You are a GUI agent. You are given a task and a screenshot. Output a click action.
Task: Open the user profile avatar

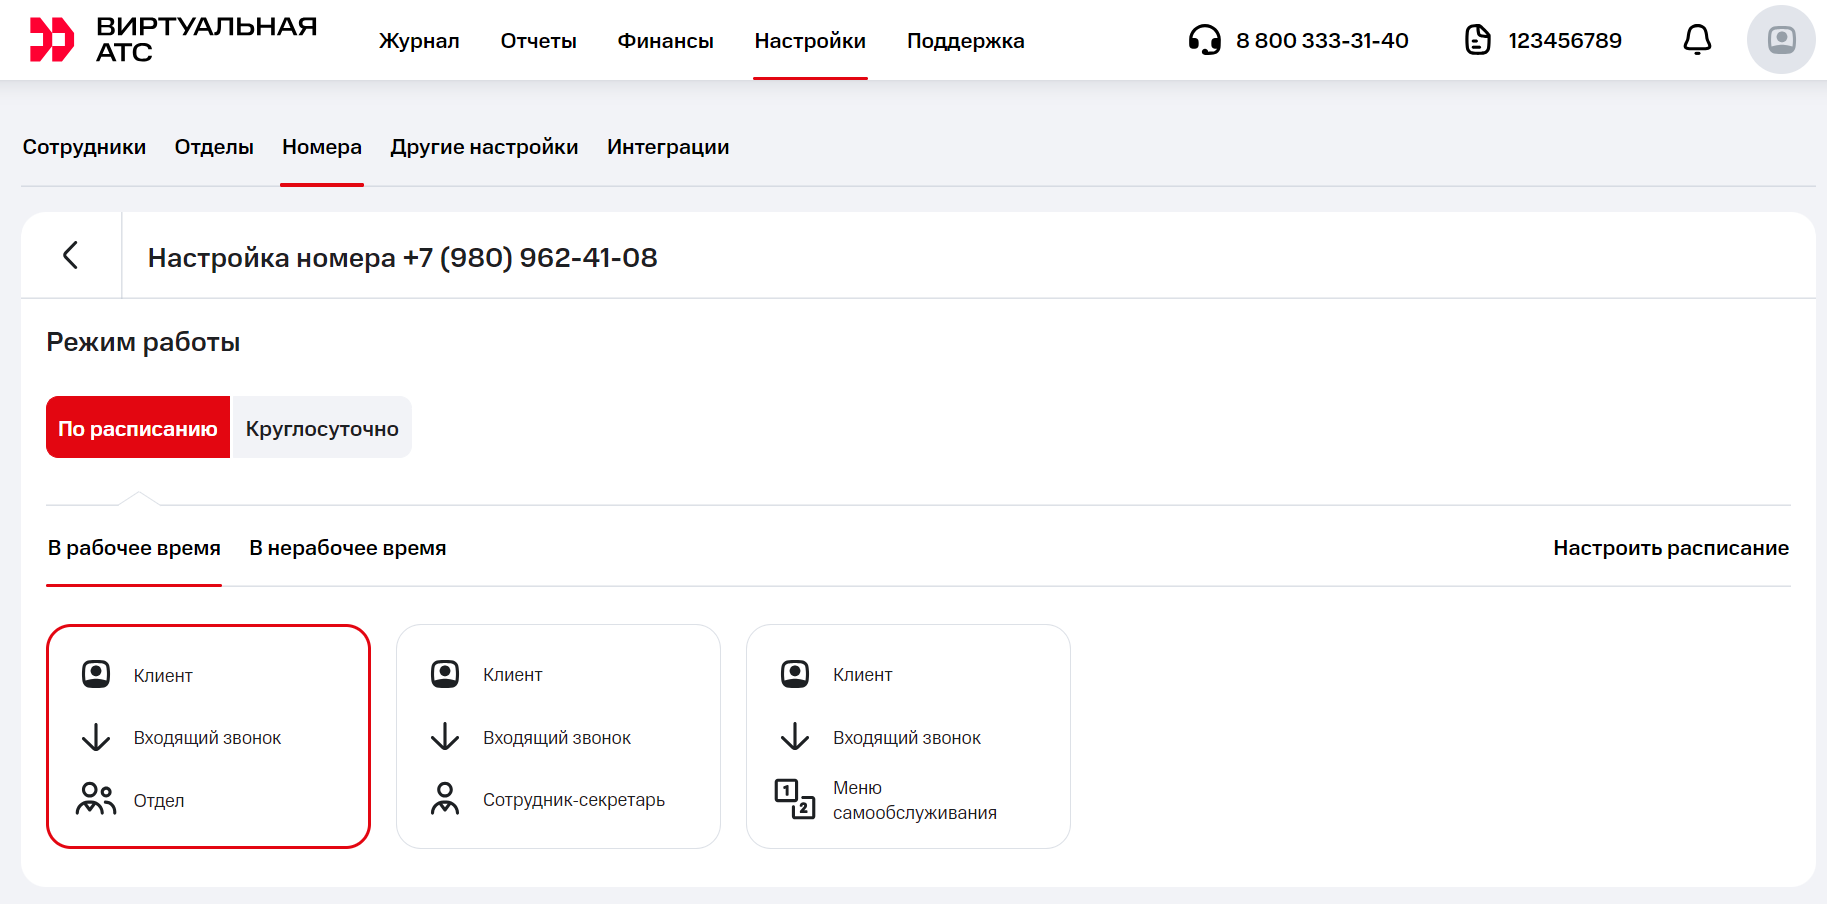(x=1780, y=40)
